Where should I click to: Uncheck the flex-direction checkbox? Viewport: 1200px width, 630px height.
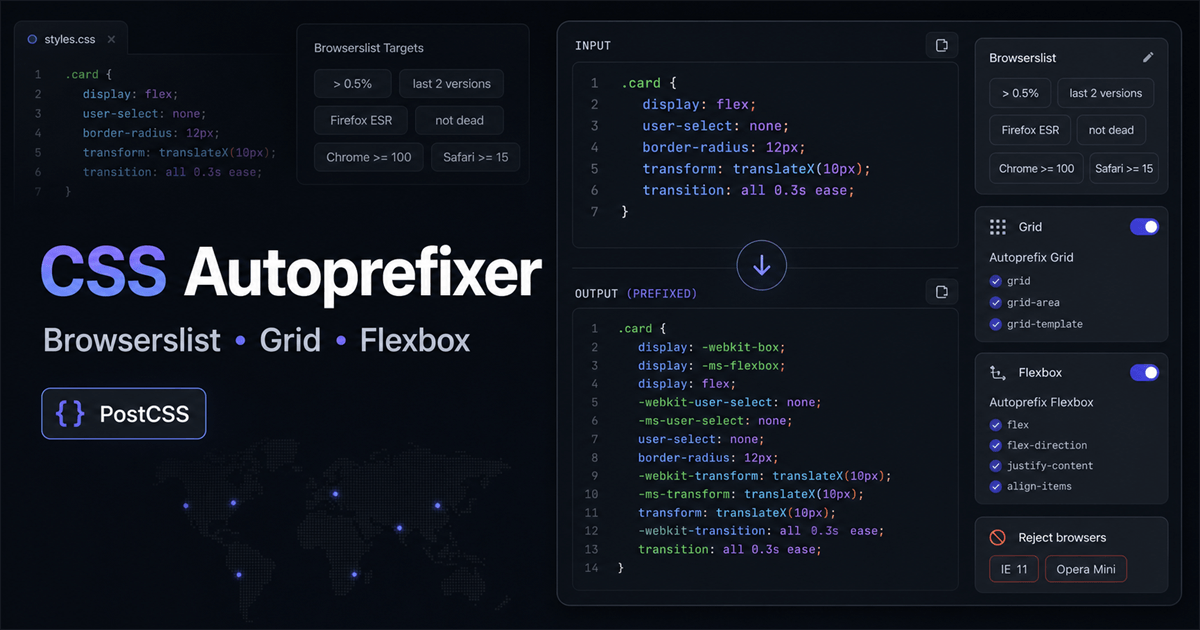pos(996,445)
